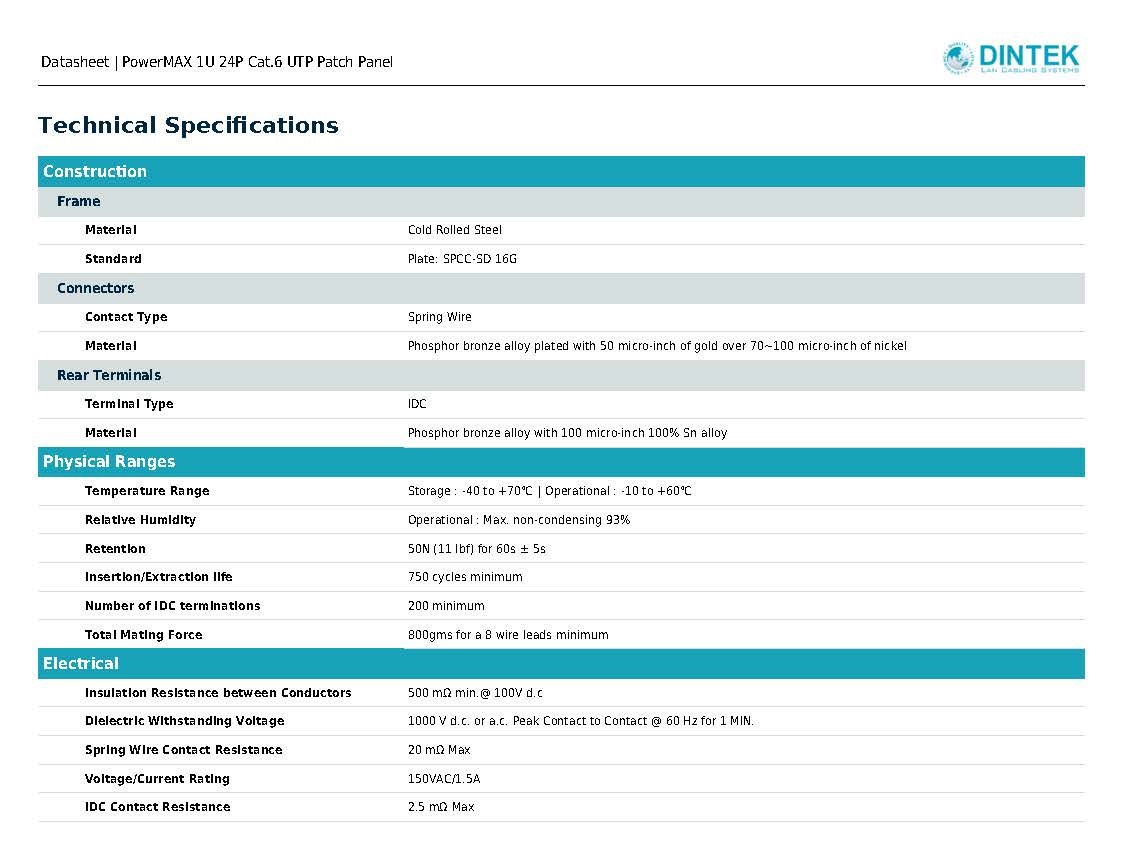
Task: Click the Temperature Range label
Action: click(147, 491)
